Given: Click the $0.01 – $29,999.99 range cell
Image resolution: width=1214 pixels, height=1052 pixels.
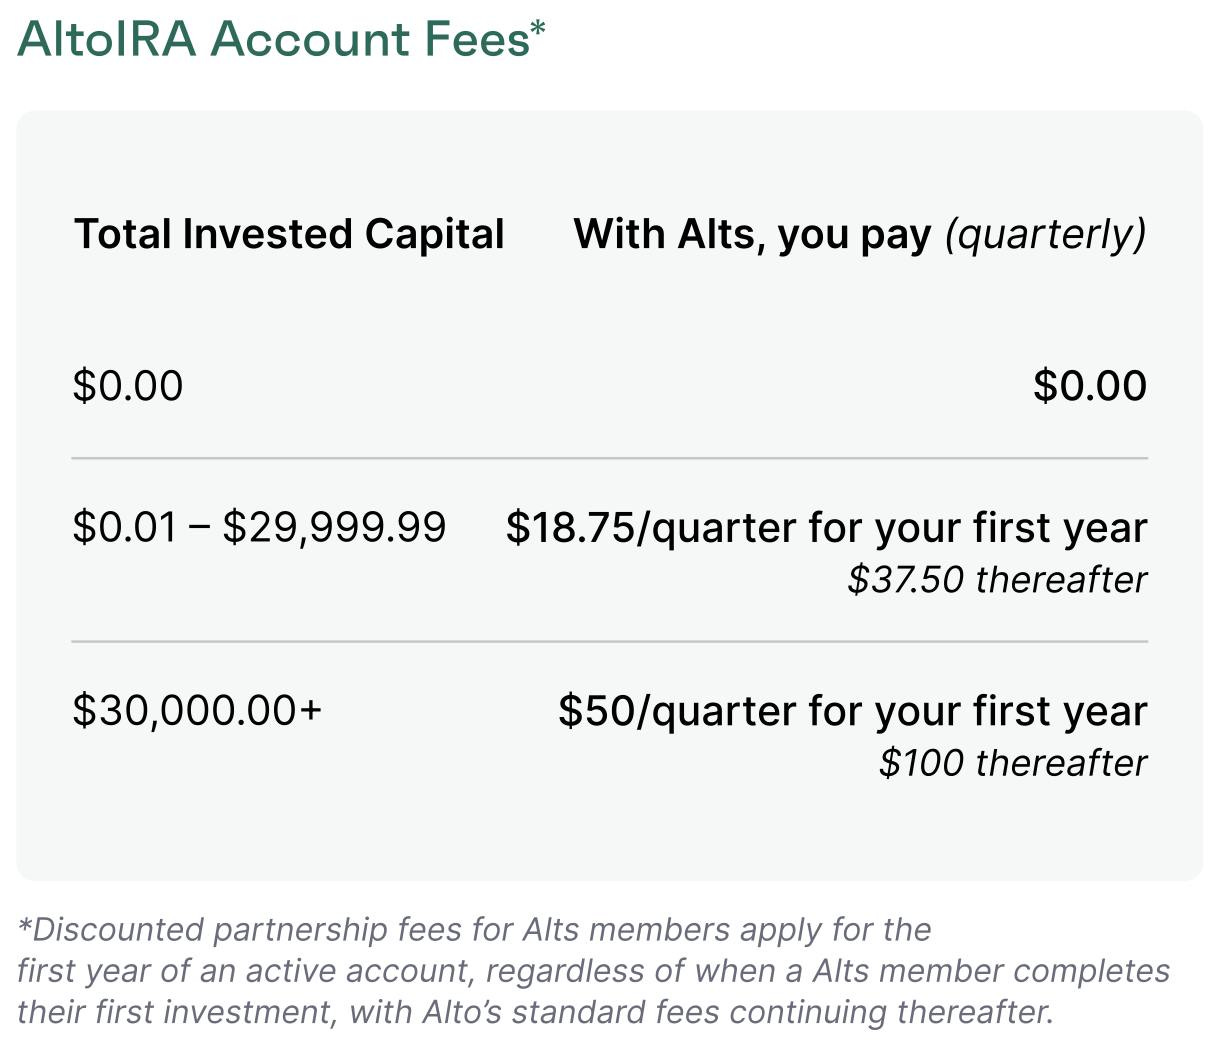Looking at the screenshot, I should pos(259,527).
